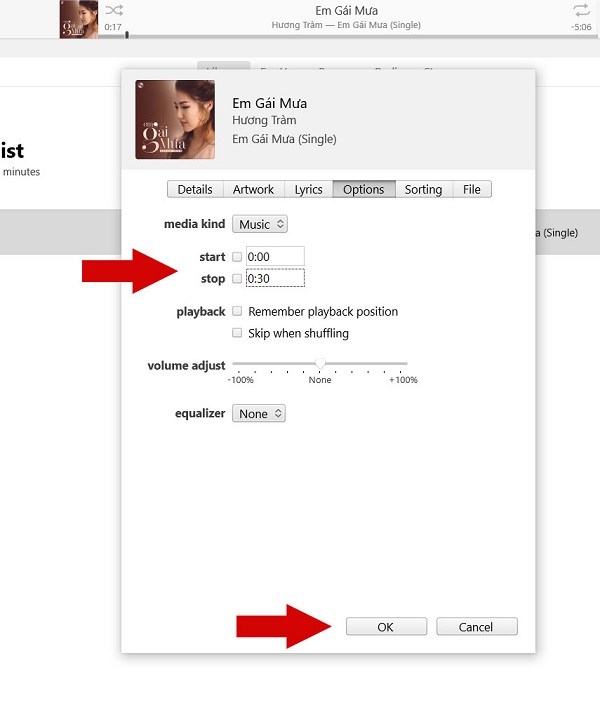
Task: Open the media kind dropdown
Action: coord(260,225)
